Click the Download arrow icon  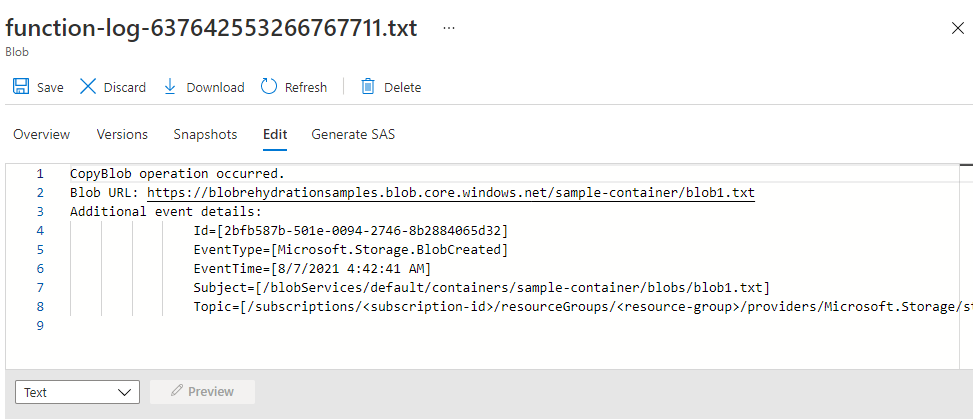click(170, 87)
